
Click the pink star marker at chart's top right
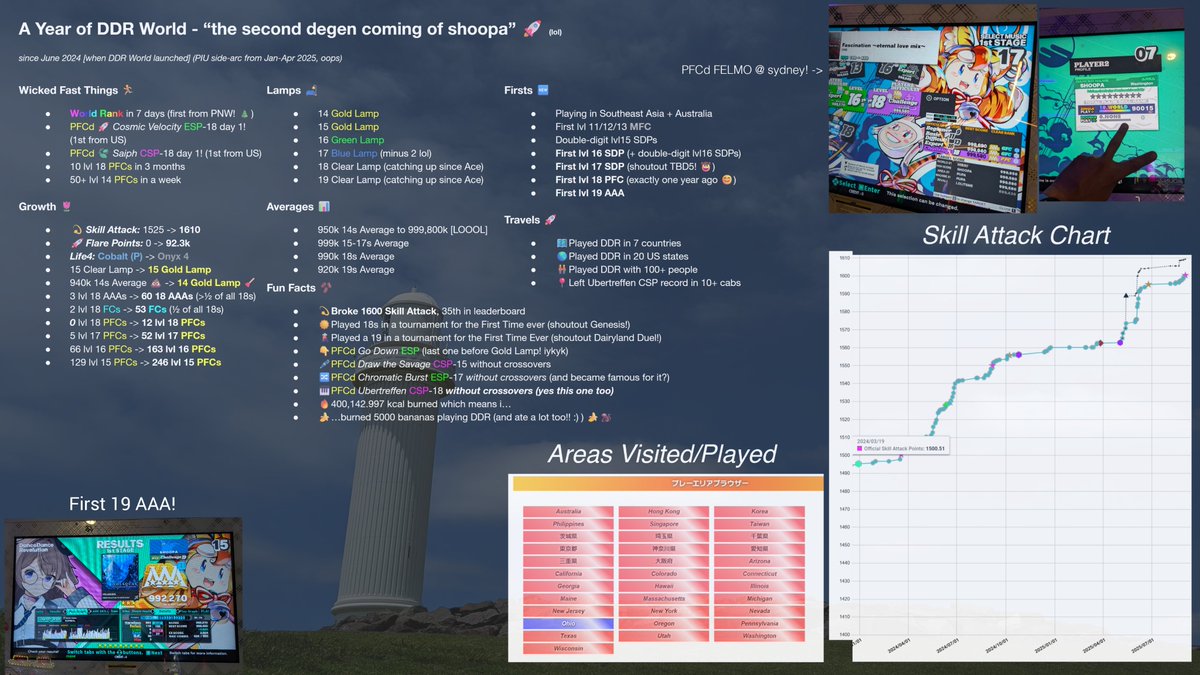click(x=1184, y=275)
